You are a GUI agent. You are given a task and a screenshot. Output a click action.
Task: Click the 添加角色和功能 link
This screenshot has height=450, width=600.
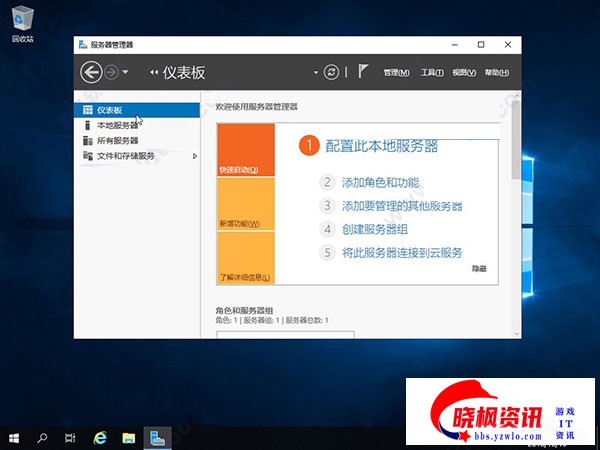[x=380, y=182]
